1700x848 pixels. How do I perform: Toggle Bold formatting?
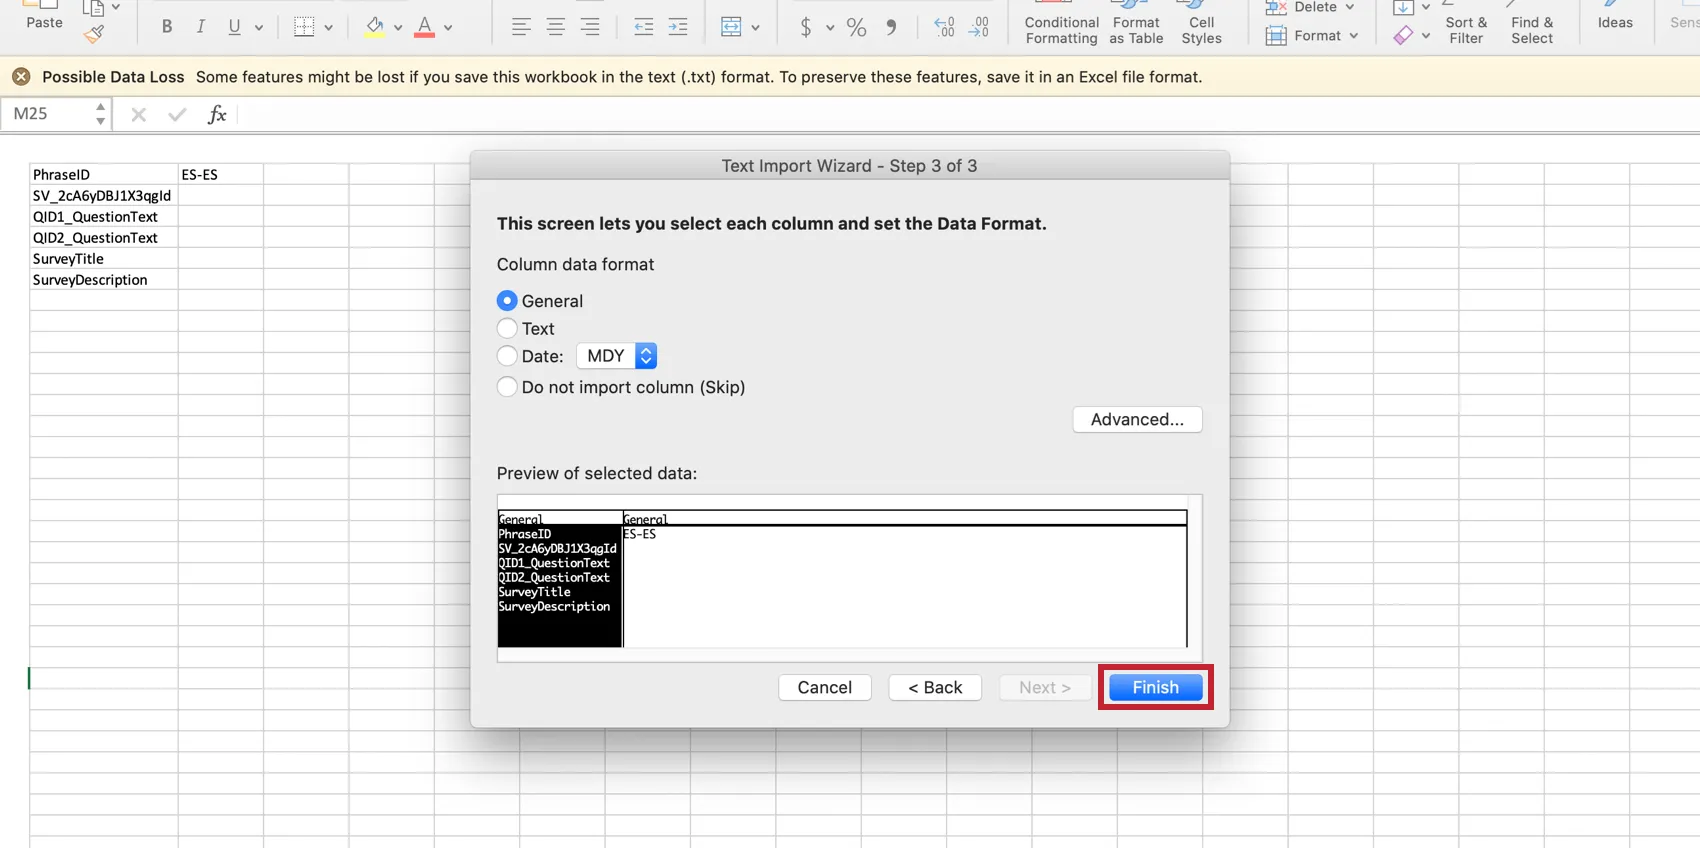tap(167, 27)
